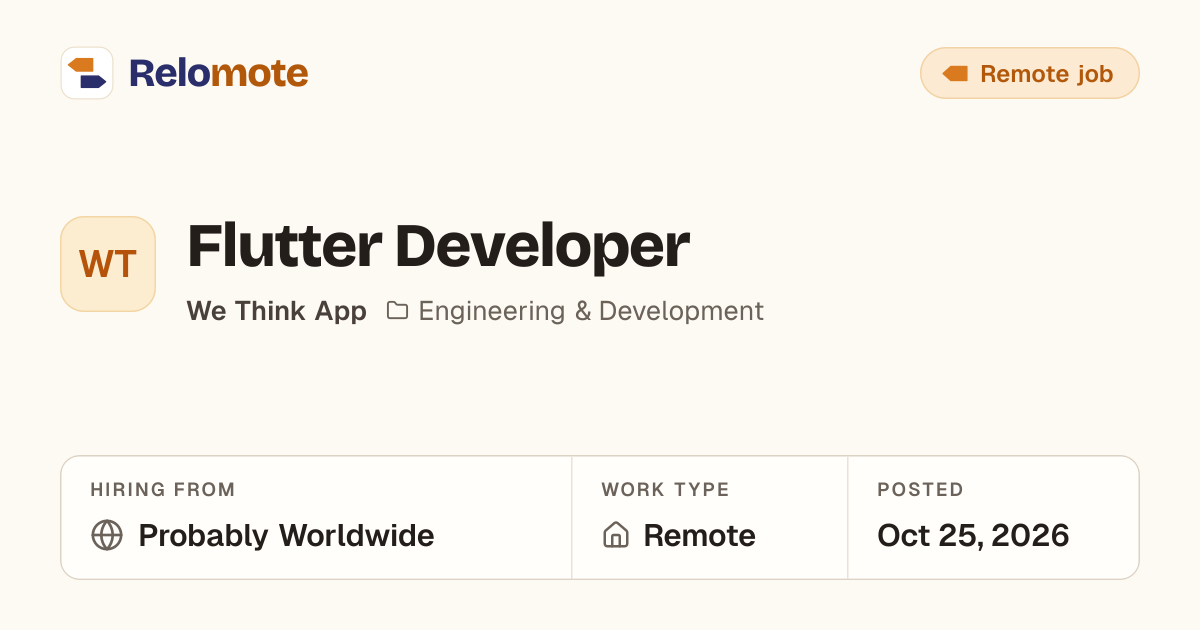This screenshot has height=630, width=1200.
Task: Open the Engineering & Development category
Action: 591,311
